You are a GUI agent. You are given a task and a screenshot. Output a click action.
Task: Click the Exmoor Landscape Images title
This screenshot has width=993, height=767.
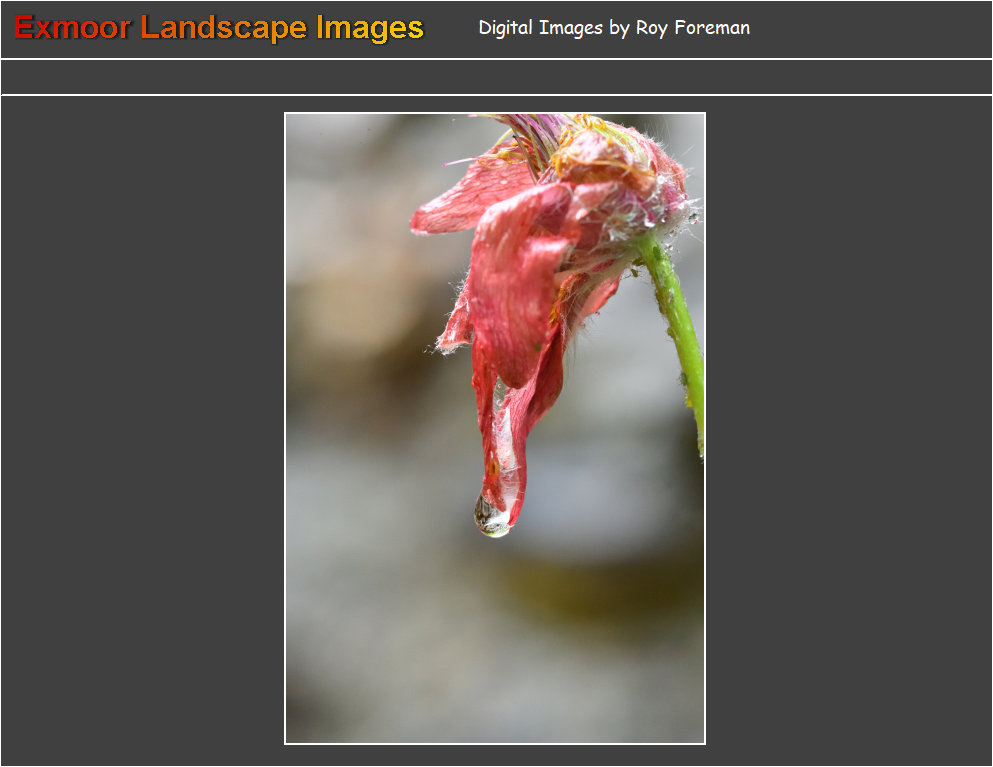[x=219, y=28]
